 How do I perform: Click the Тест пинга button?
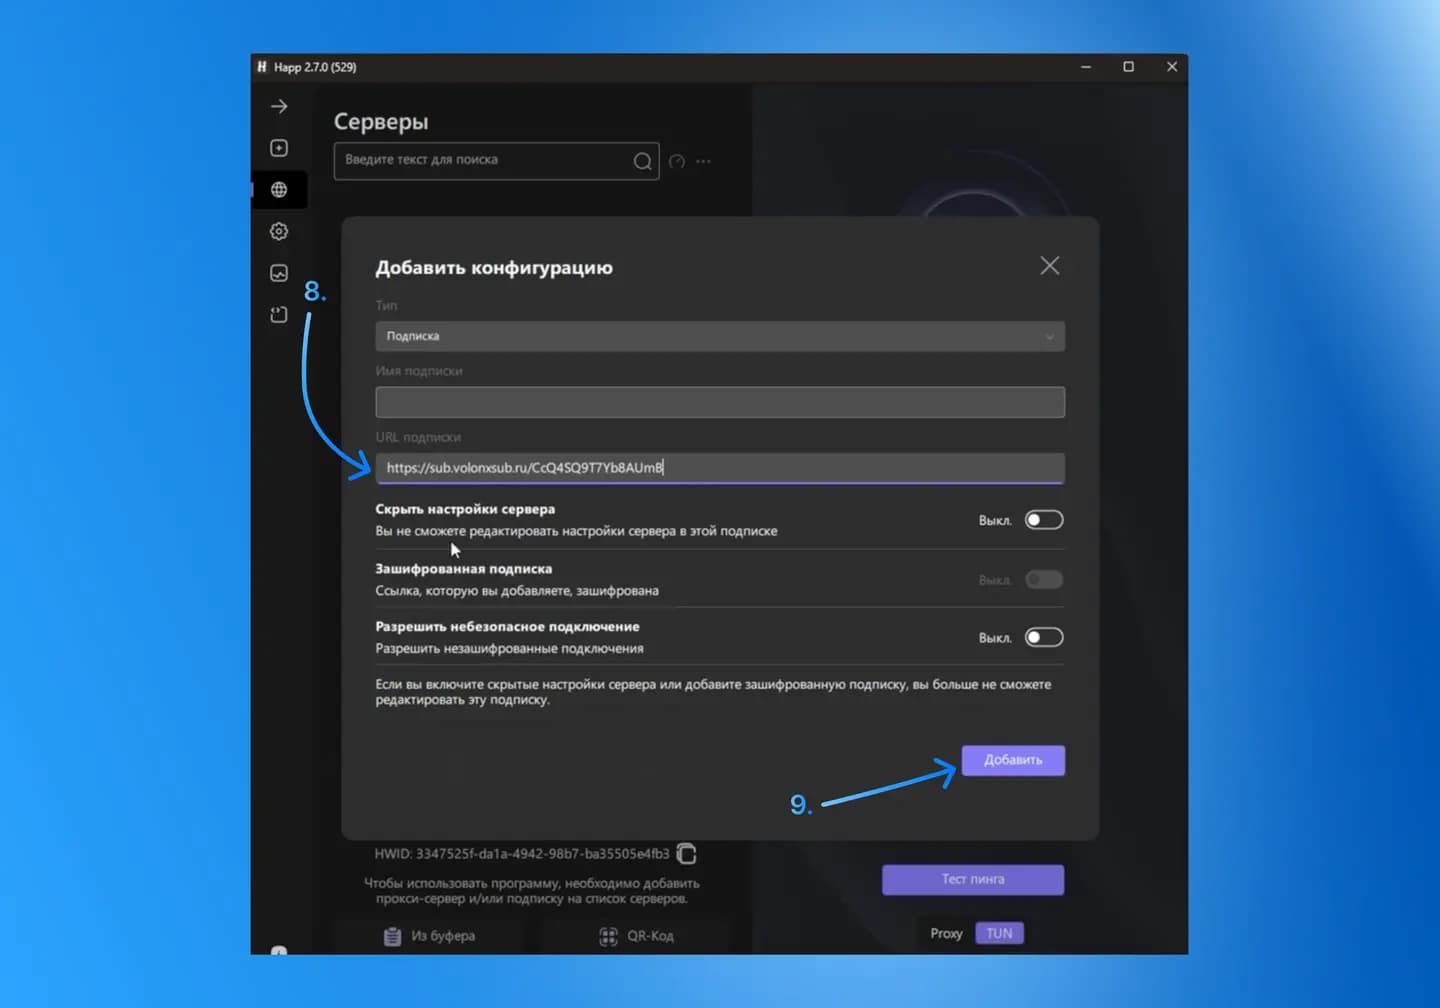point(973,879)
